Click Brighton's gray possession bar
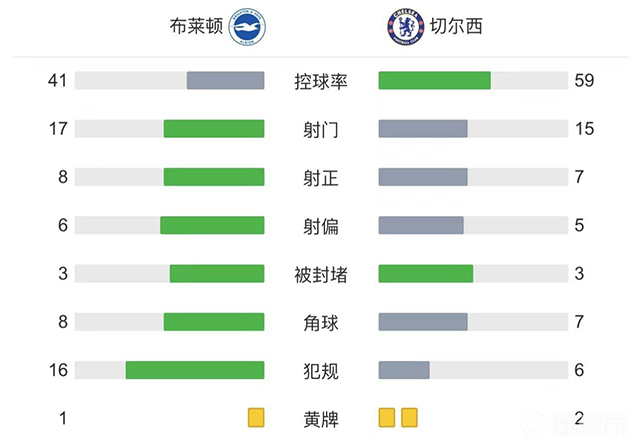 pyautogui.click(x=225, y=81)
